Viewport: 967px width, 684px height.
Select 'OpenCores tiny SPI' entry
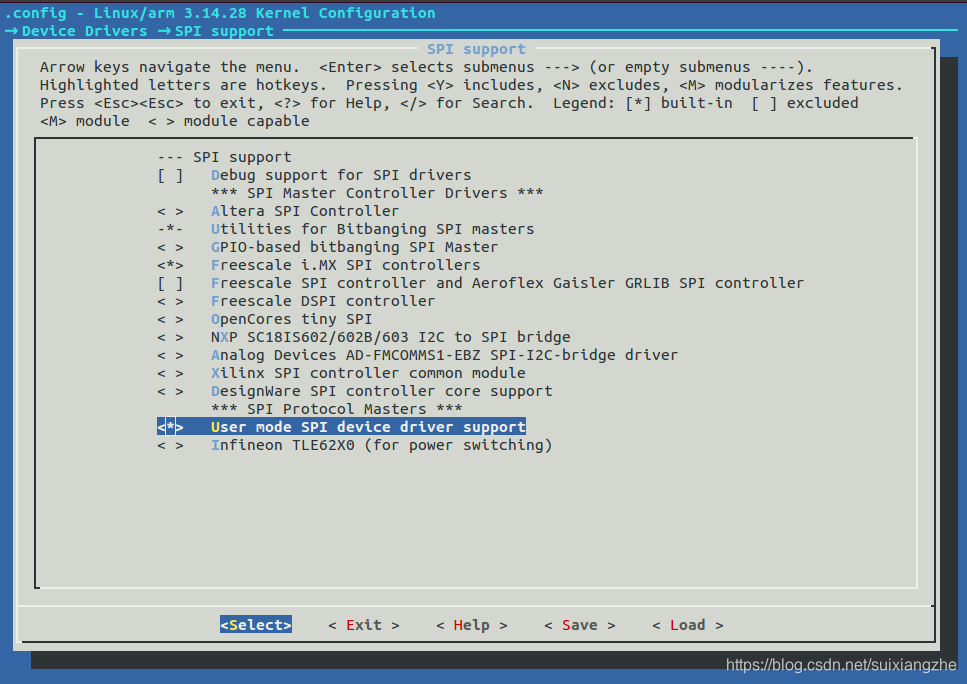pos(291,319)
